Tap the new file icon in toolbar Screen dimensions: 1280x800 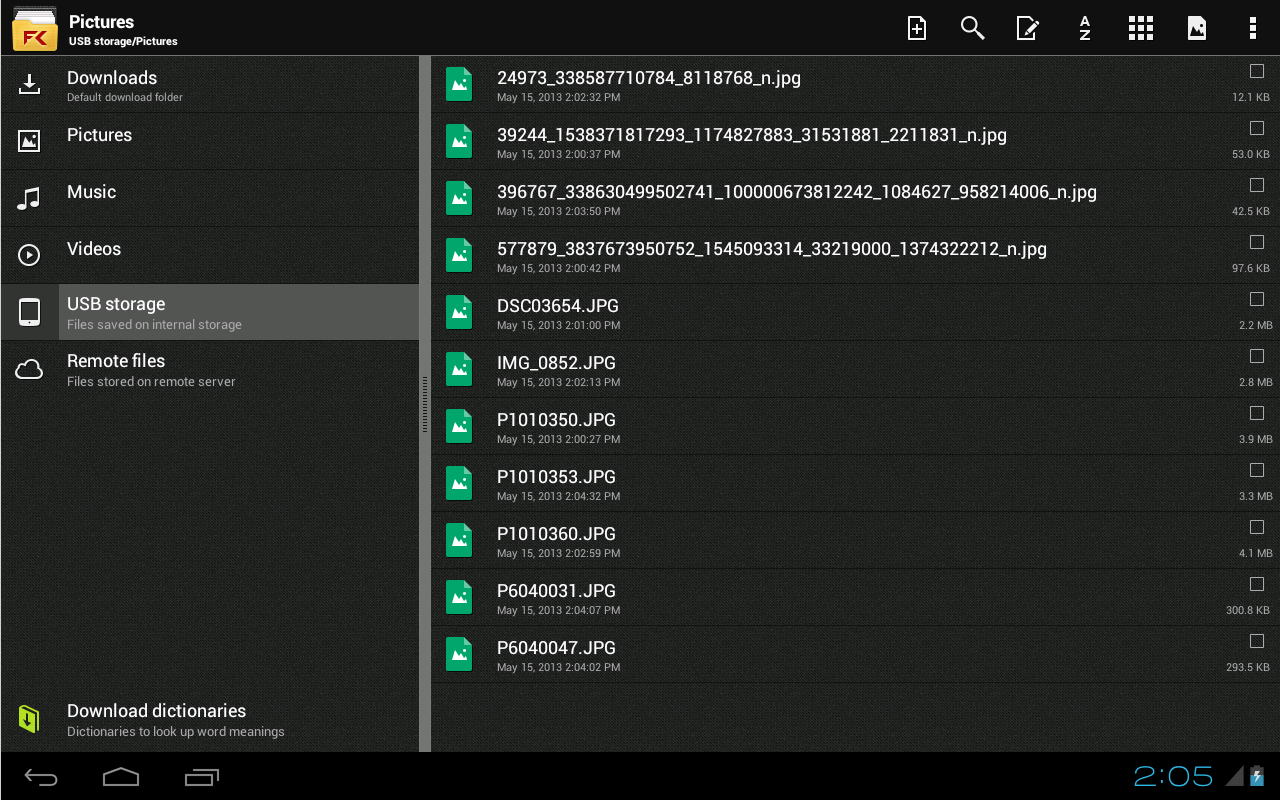(916, 28)
